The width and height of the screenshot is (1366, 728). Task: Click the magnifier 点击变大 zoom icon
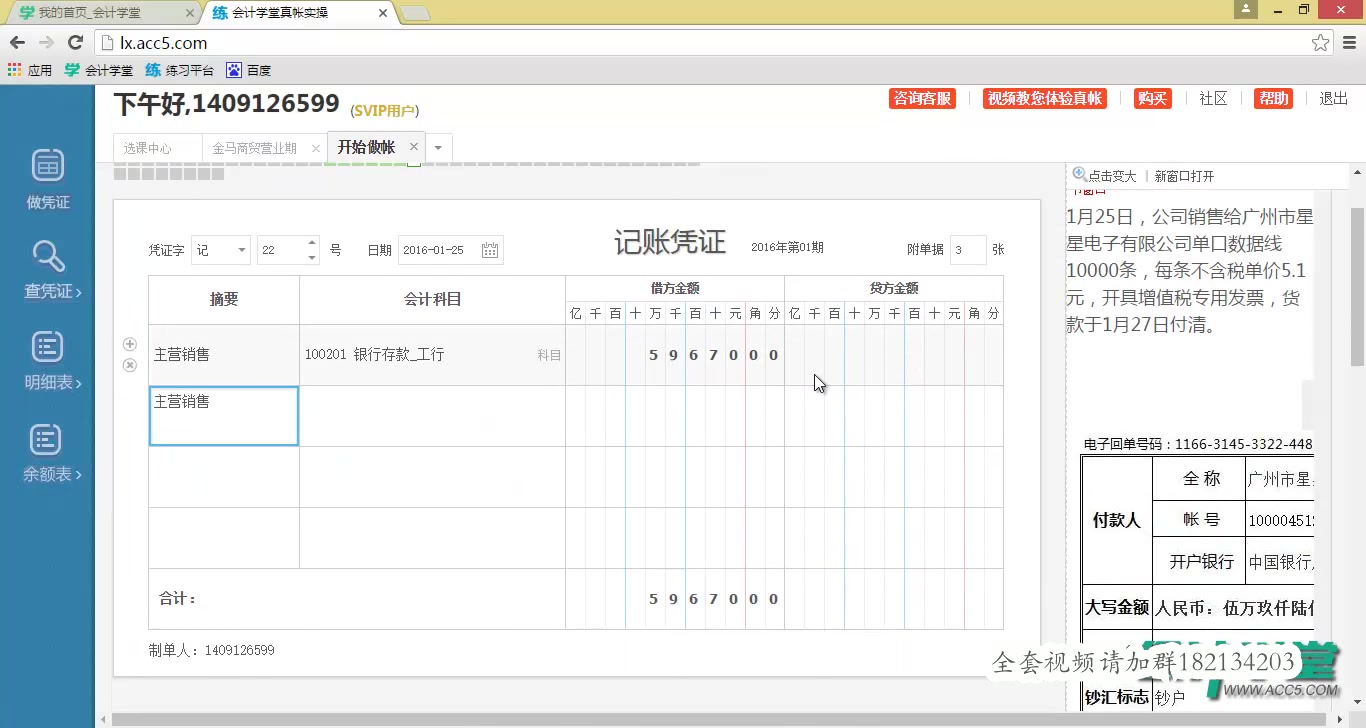coord(1076,173)
